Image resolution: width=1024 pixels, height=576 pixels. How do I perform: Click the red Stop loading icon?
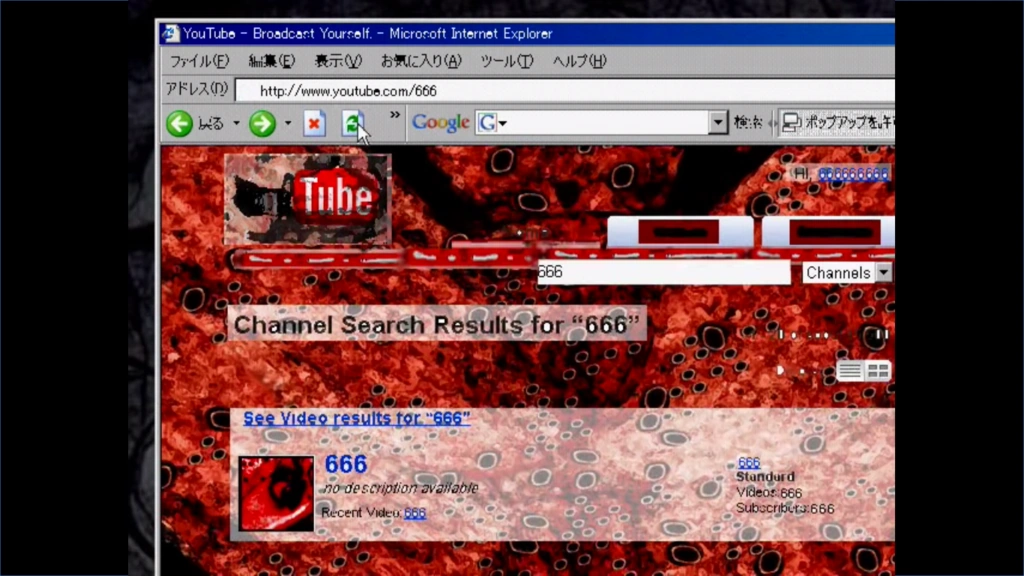pyautogui.click(x=313, y=123)
